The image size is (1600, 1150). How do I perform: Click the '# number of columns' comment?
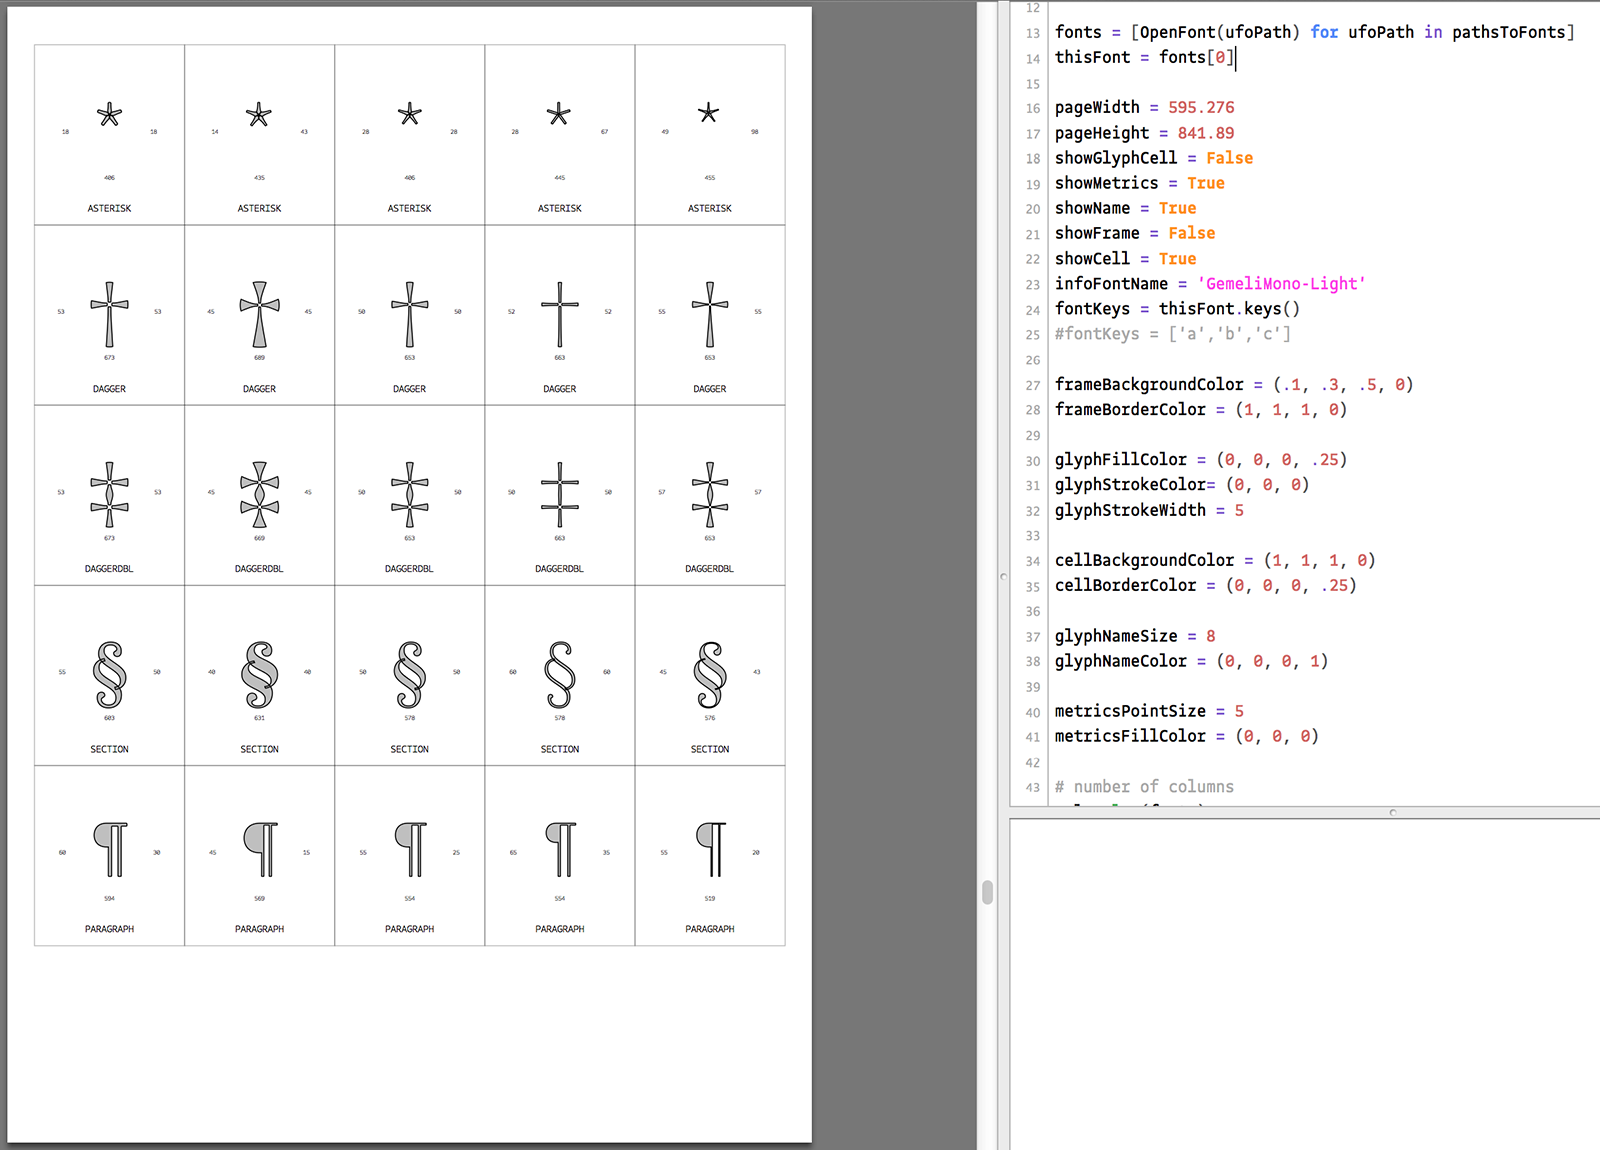pyautogui.click(x=1144, y=786)
